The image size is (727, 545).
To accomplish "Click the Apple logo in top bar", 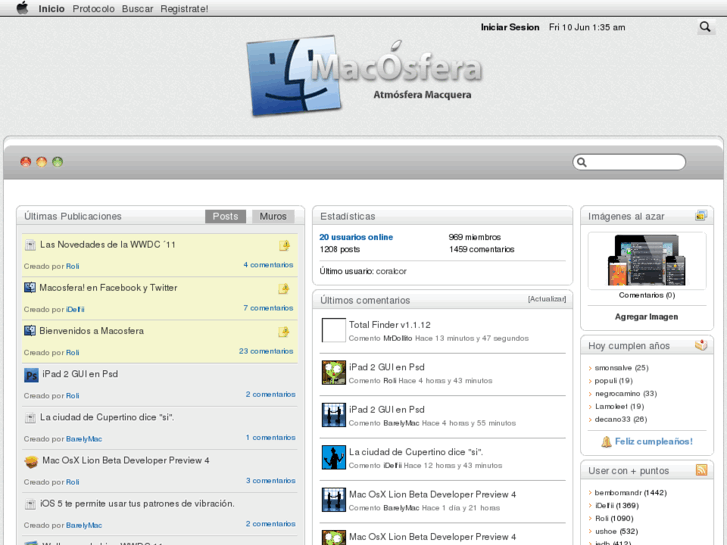I will click(22, 8).
